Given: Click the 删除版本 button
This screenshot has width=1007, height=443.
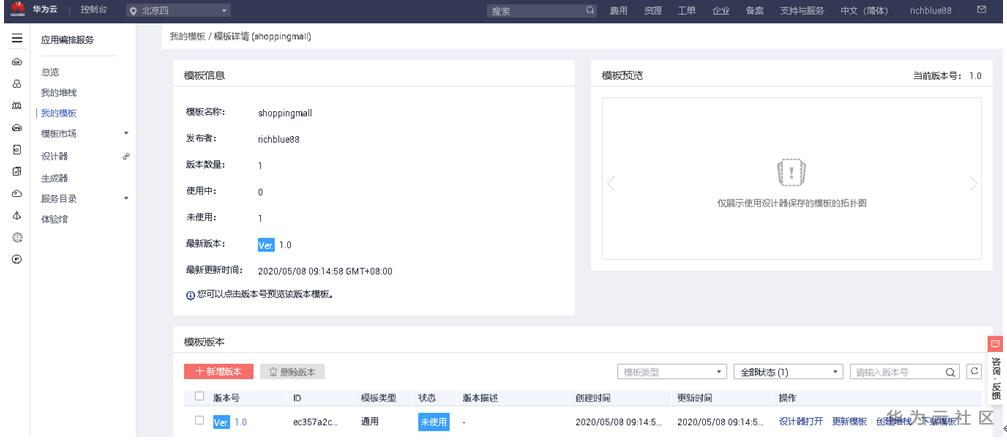Looking at the screenshot, I should 292,372.
